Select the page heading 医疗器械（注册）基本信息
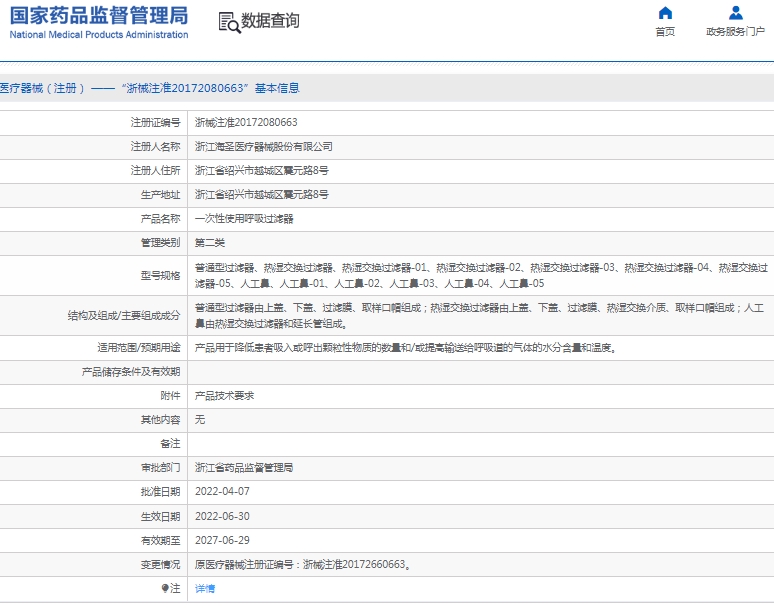 150,88
